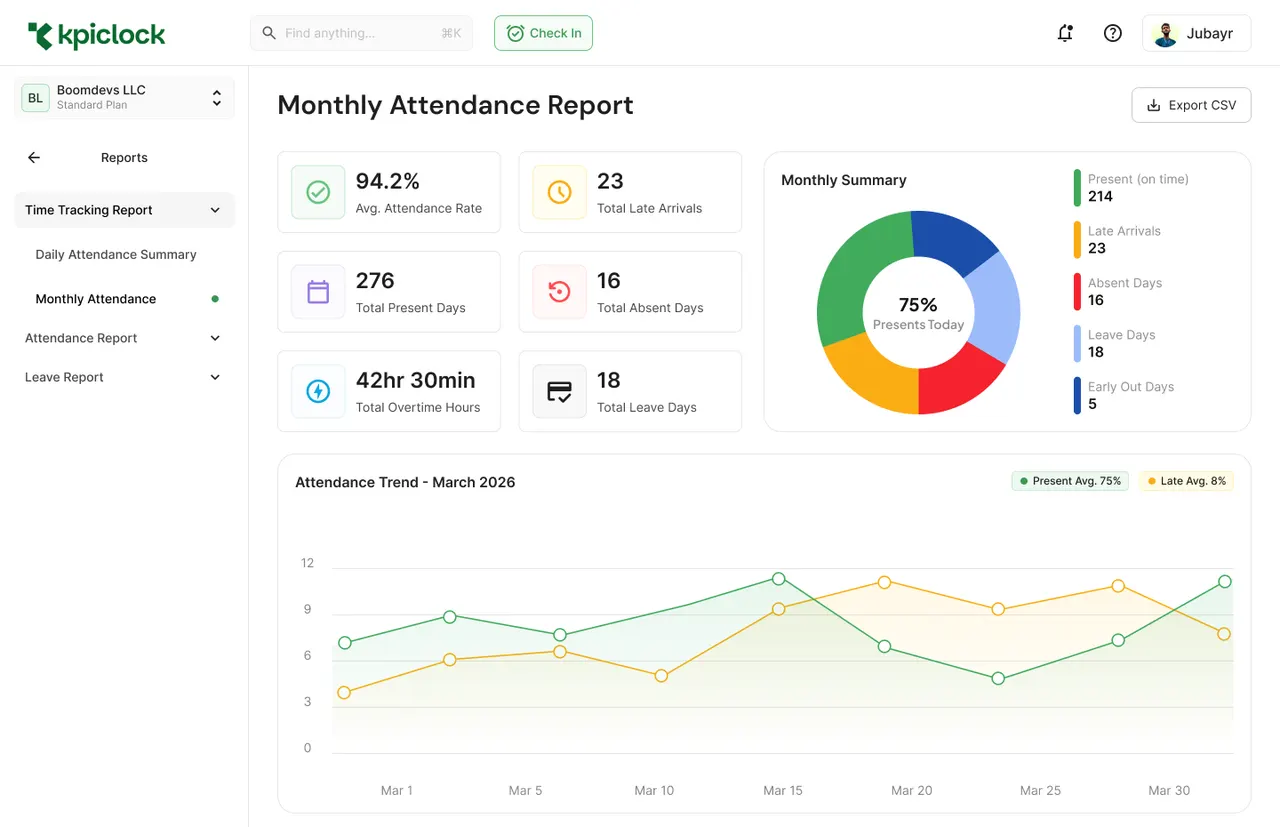Viewport: 1280px width, 827px height.
Task: Click the Mar 15 axis label
Action: [783, 790]
